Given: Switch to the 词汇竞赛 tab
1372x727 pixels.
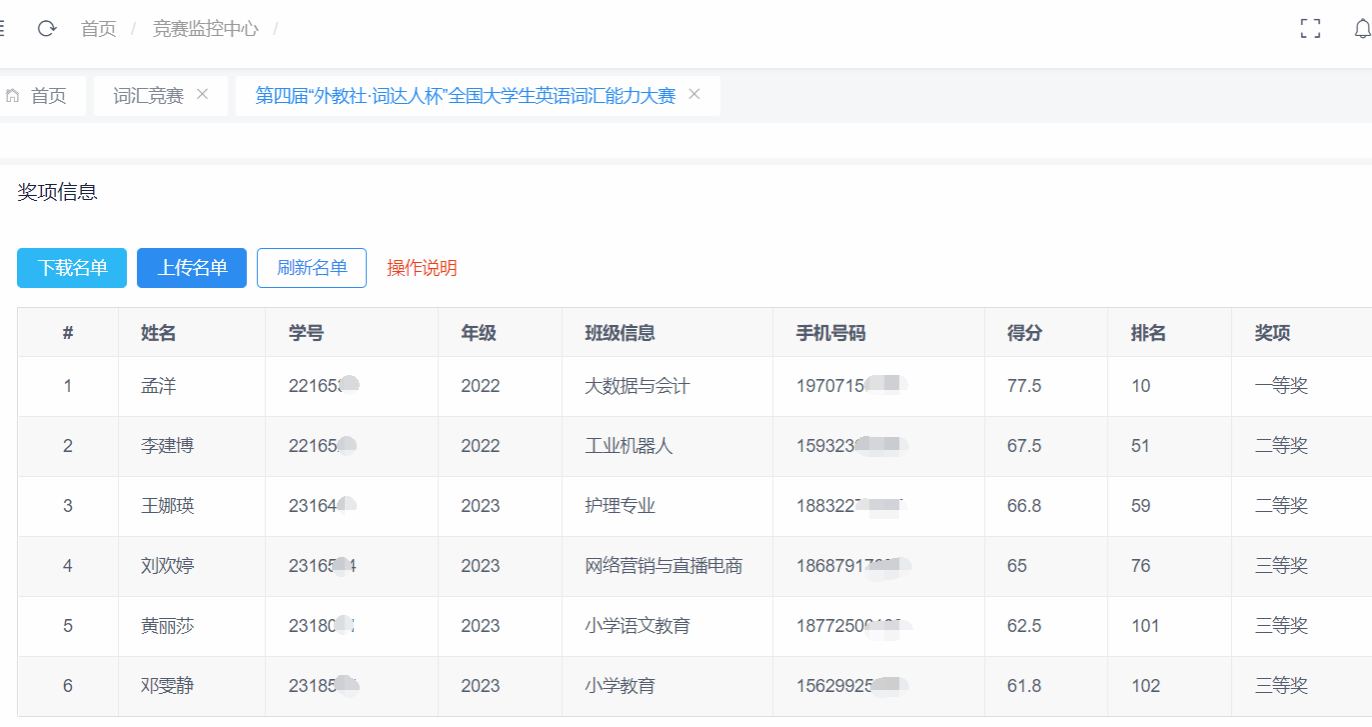Looking at the screenshot, I should 148,96.
